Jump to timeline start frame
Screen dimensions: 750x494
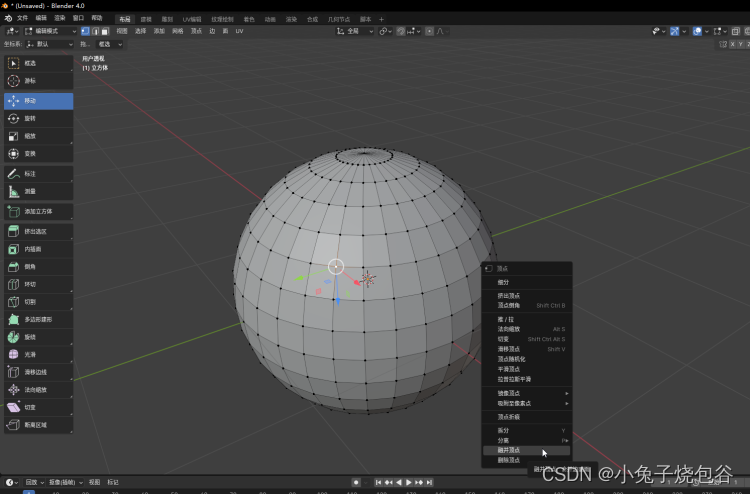click(378, 482)
